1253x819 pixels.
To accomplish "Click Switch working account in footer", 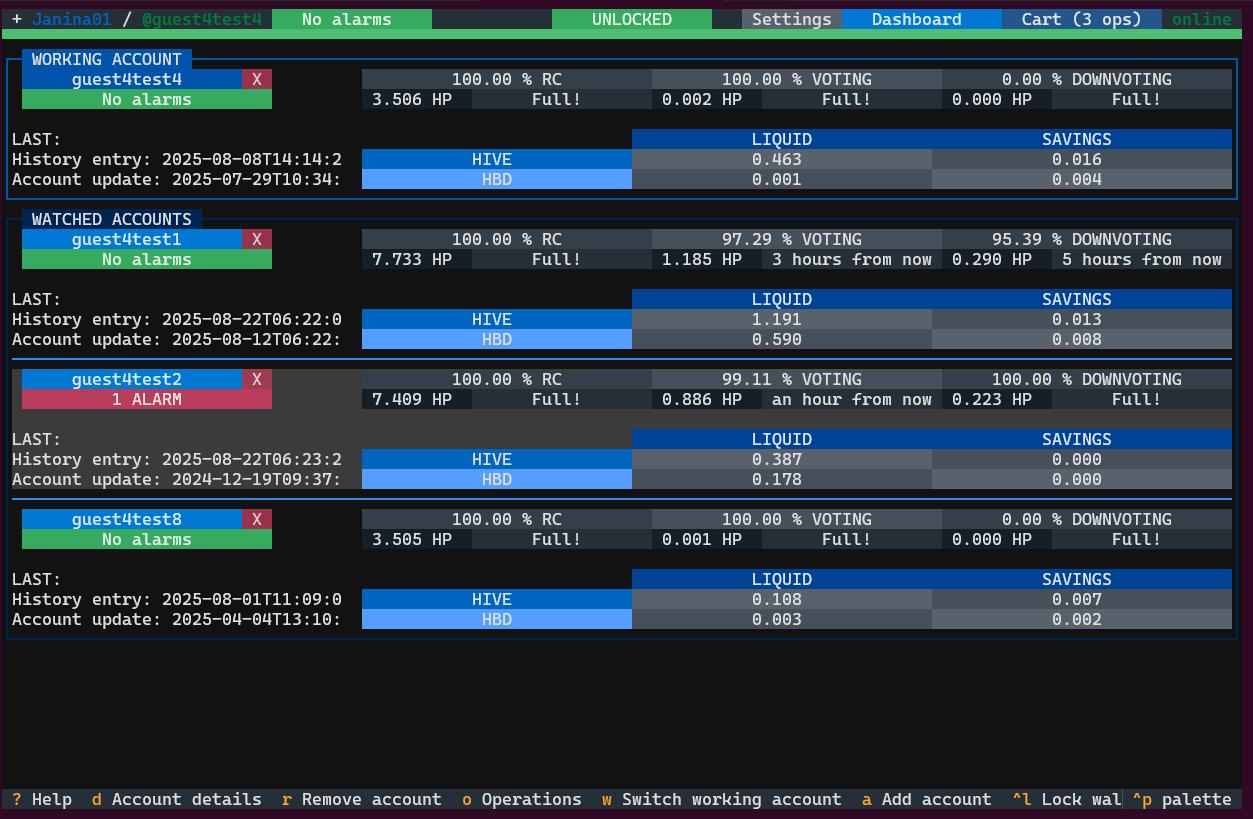I will (722, 799).
